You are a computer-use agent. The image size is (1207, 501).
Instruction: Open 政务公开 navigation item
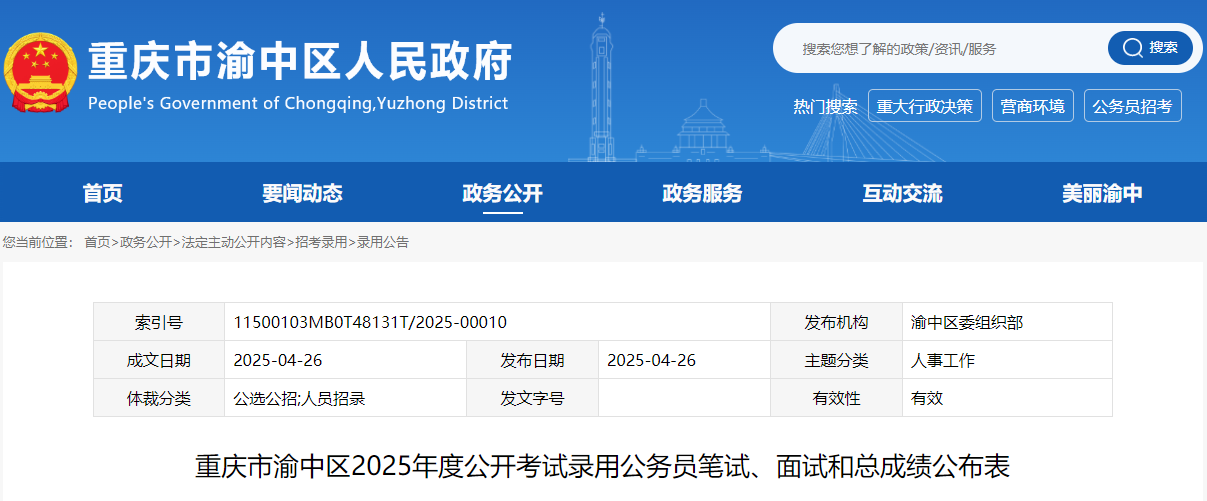502,194
